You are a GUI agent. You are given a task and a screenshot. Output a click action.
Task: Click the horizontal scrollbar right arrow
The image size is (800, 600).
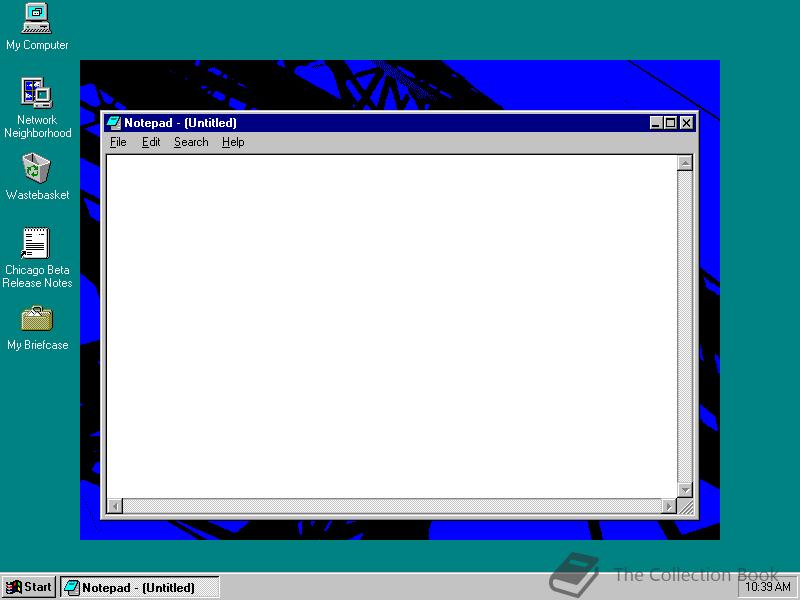click(x=668, y=506)
